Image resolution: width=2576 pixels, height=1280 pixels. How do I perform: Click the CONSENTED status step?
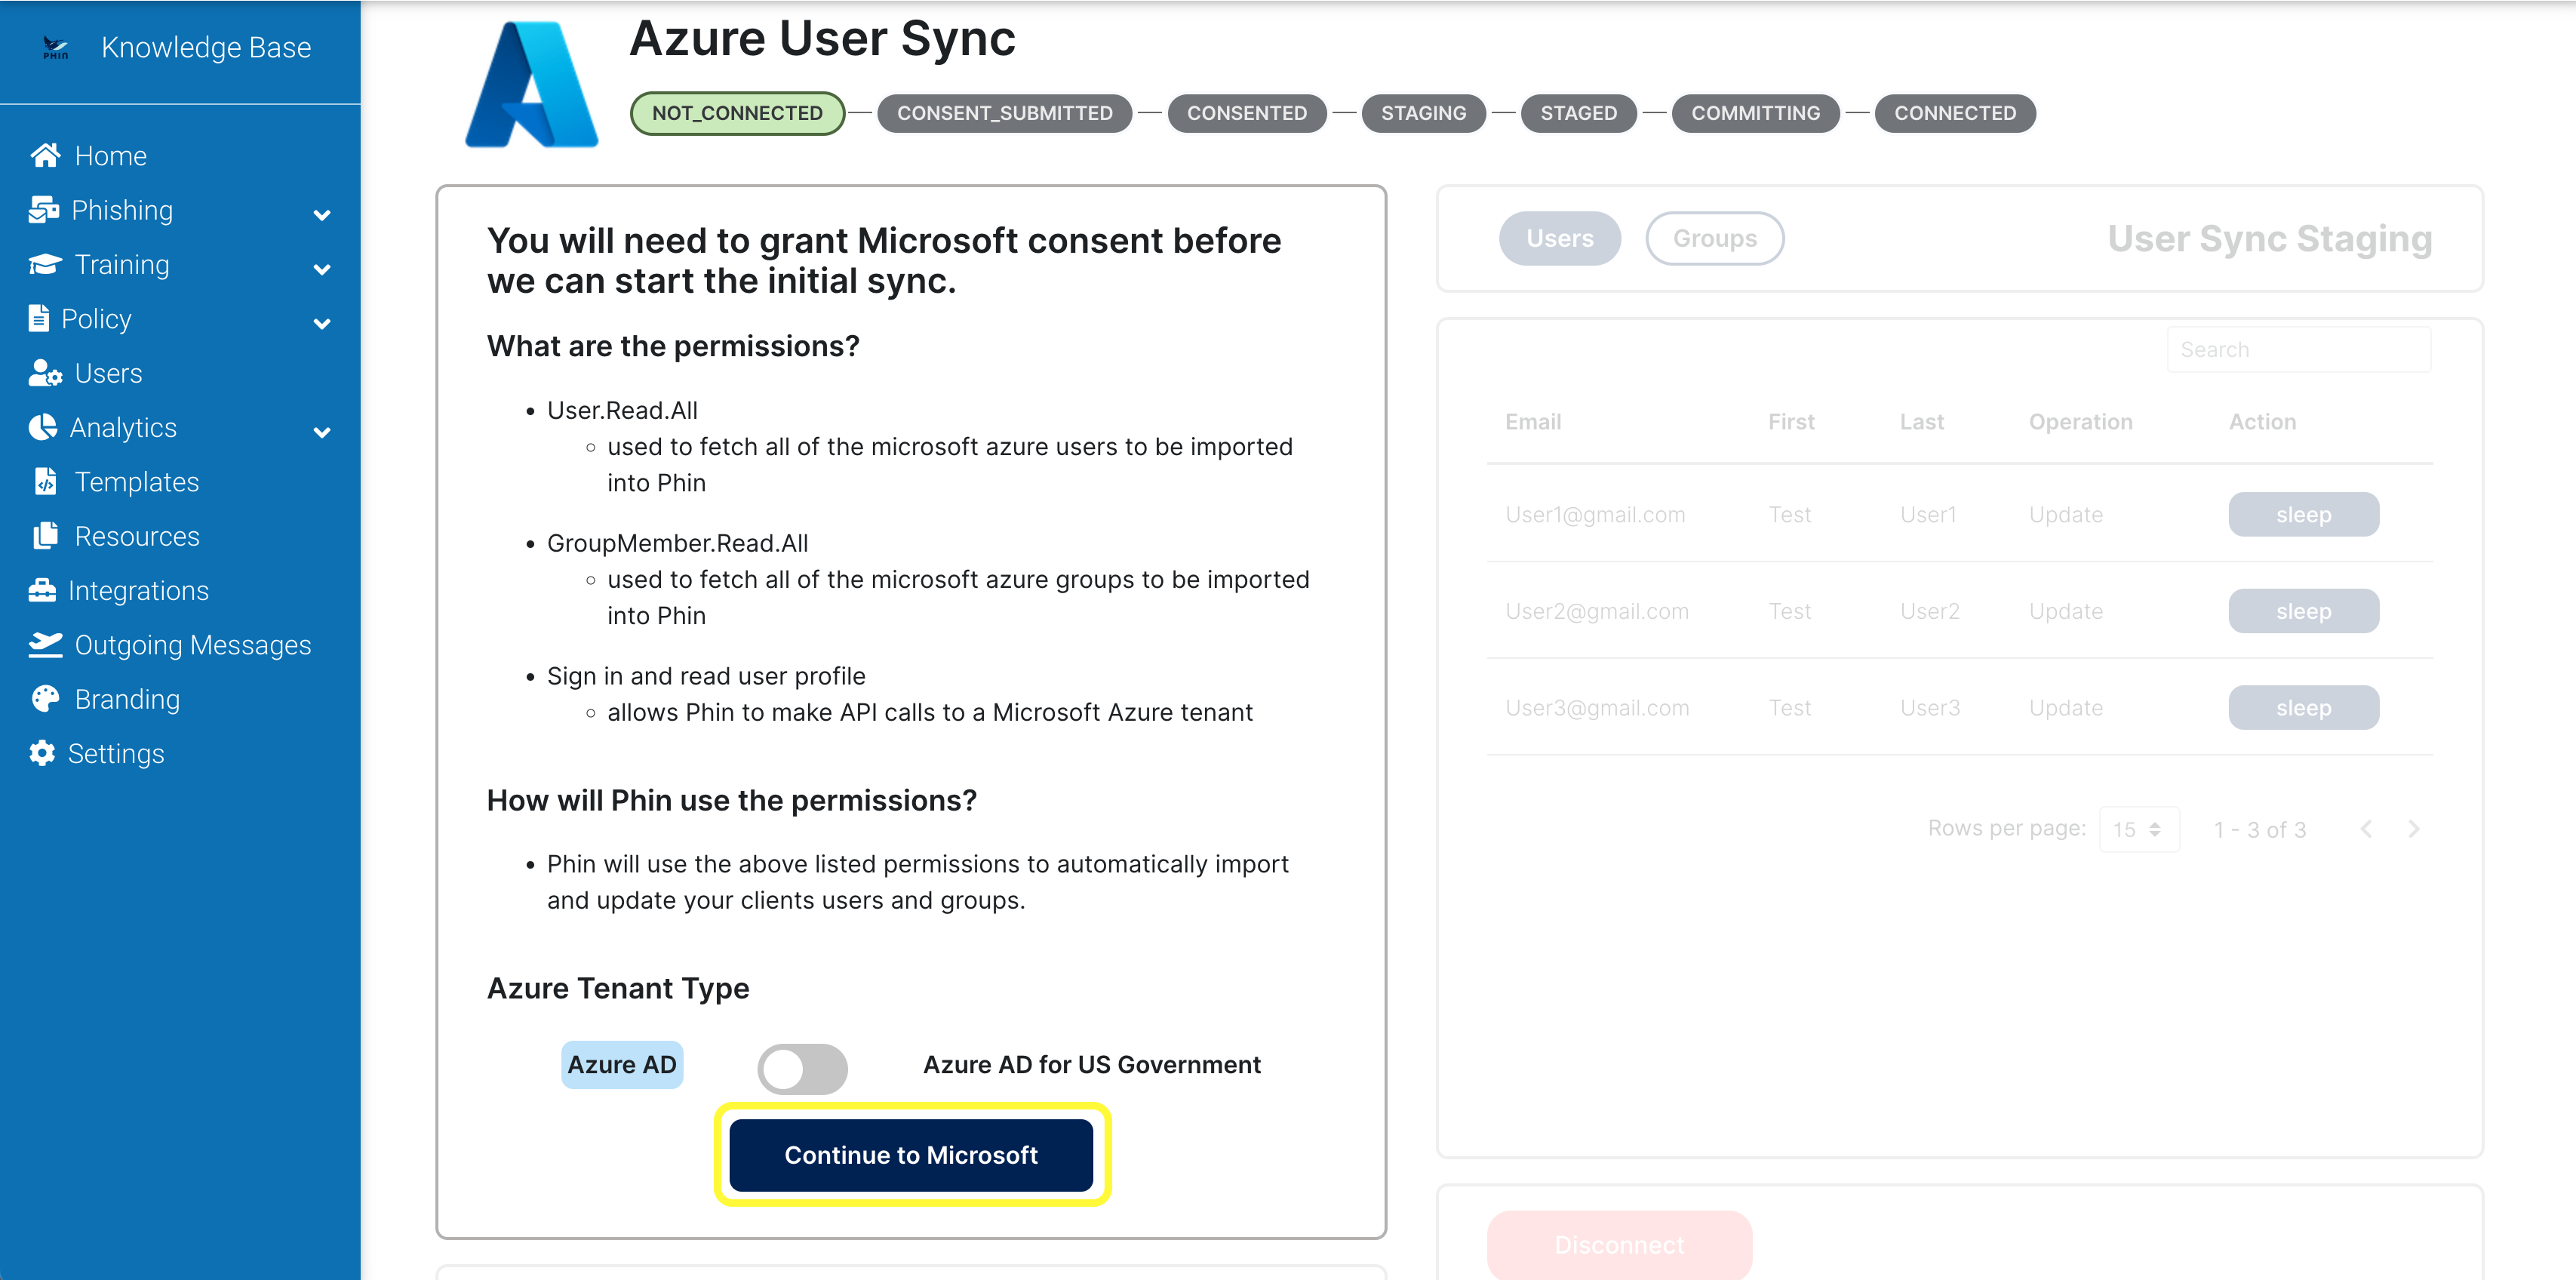(1247, 113)
